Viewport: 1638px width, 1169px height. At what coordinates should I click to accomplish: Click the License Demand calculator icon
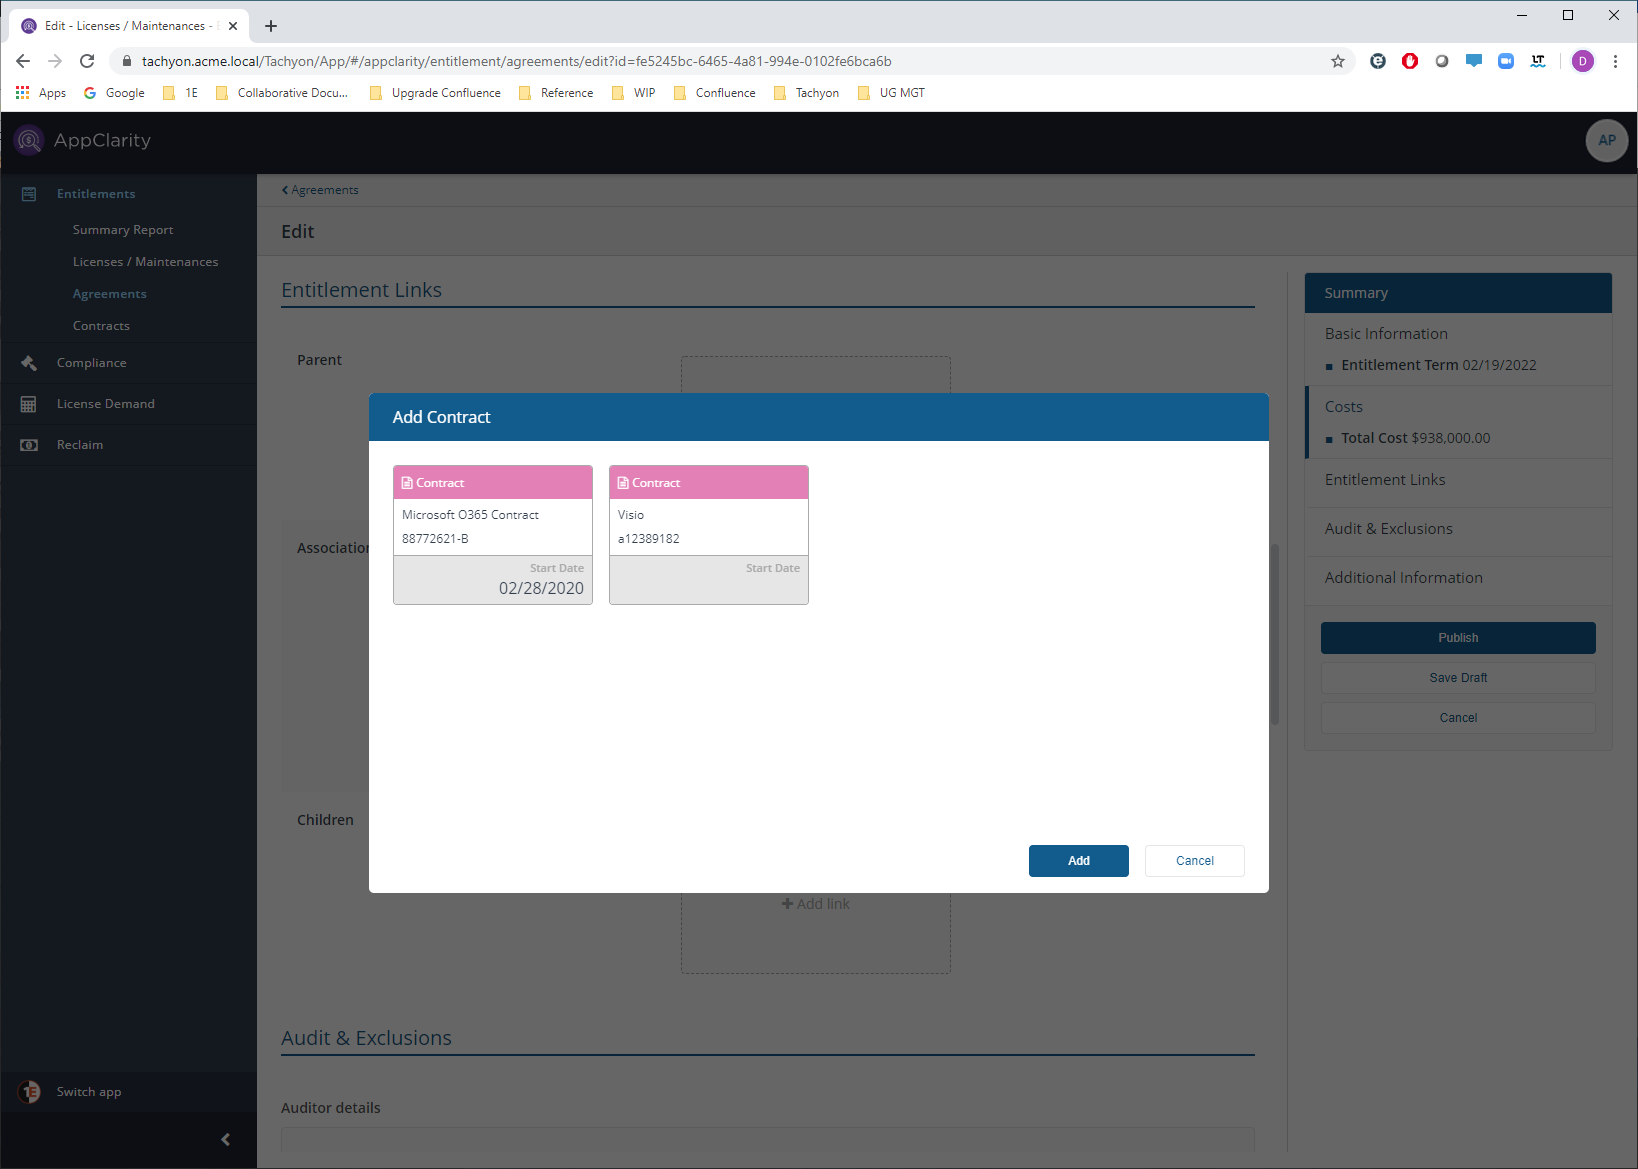[29, 404]
